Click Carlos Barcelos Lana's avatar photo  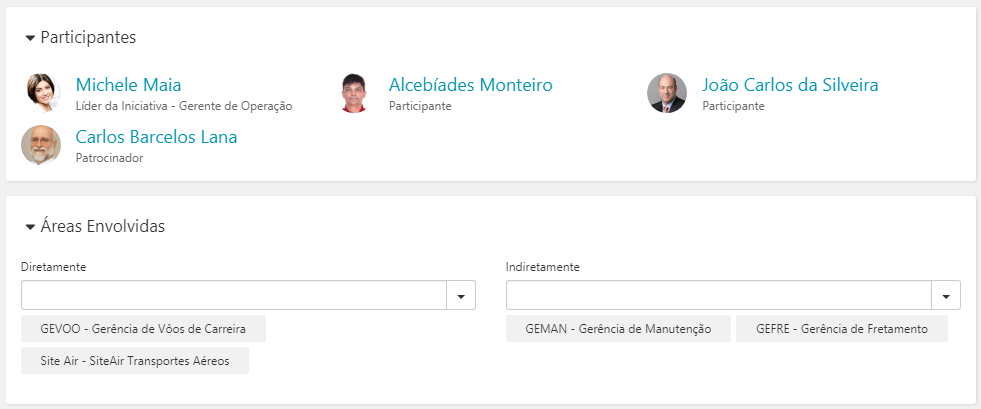(x=41, y=145)
